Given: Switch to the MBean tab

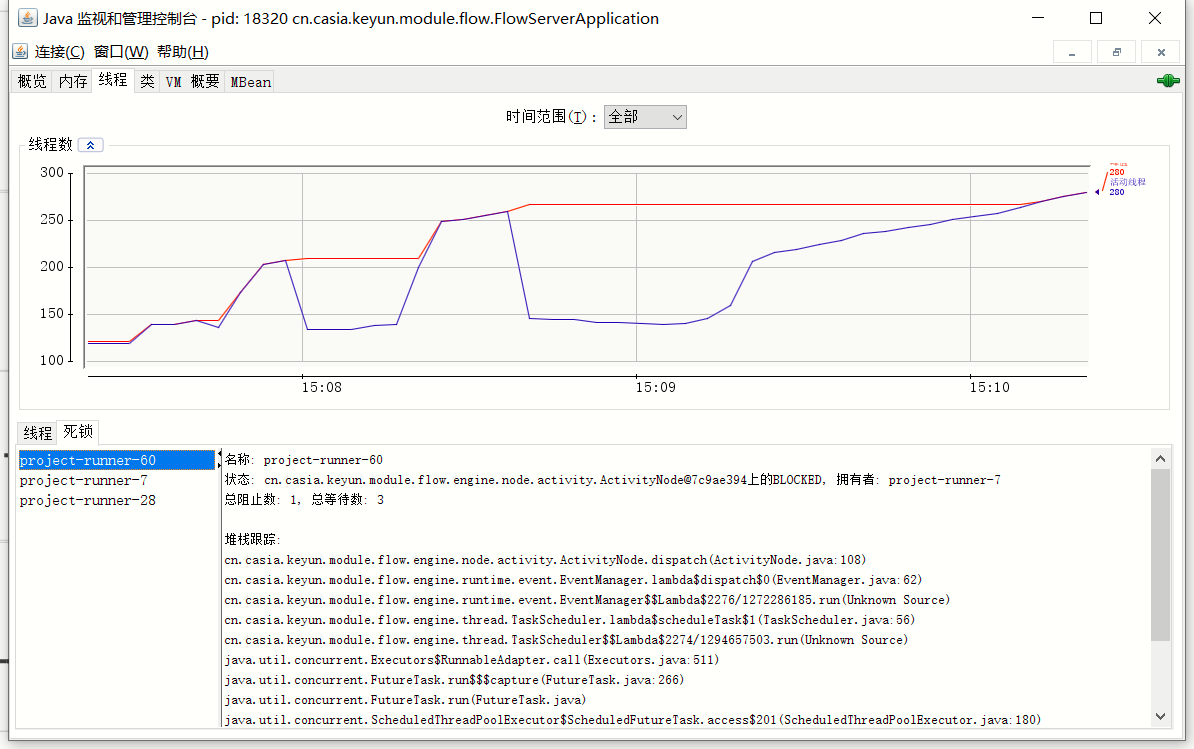Looking at the screenshot, I should click(251, 81).
